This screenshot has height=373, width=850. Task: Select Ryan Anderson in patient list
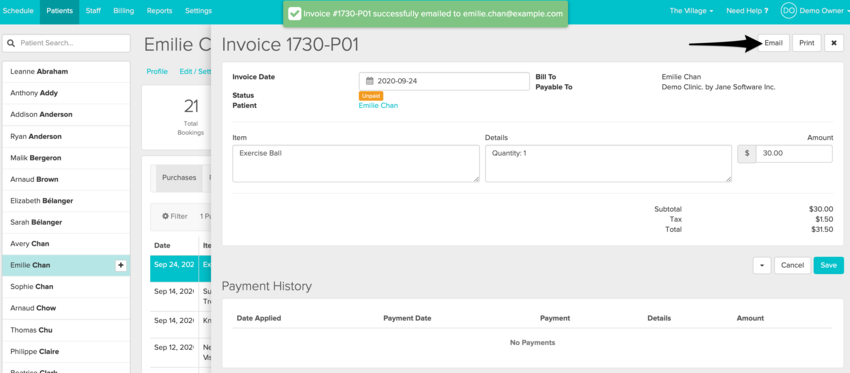66,137
